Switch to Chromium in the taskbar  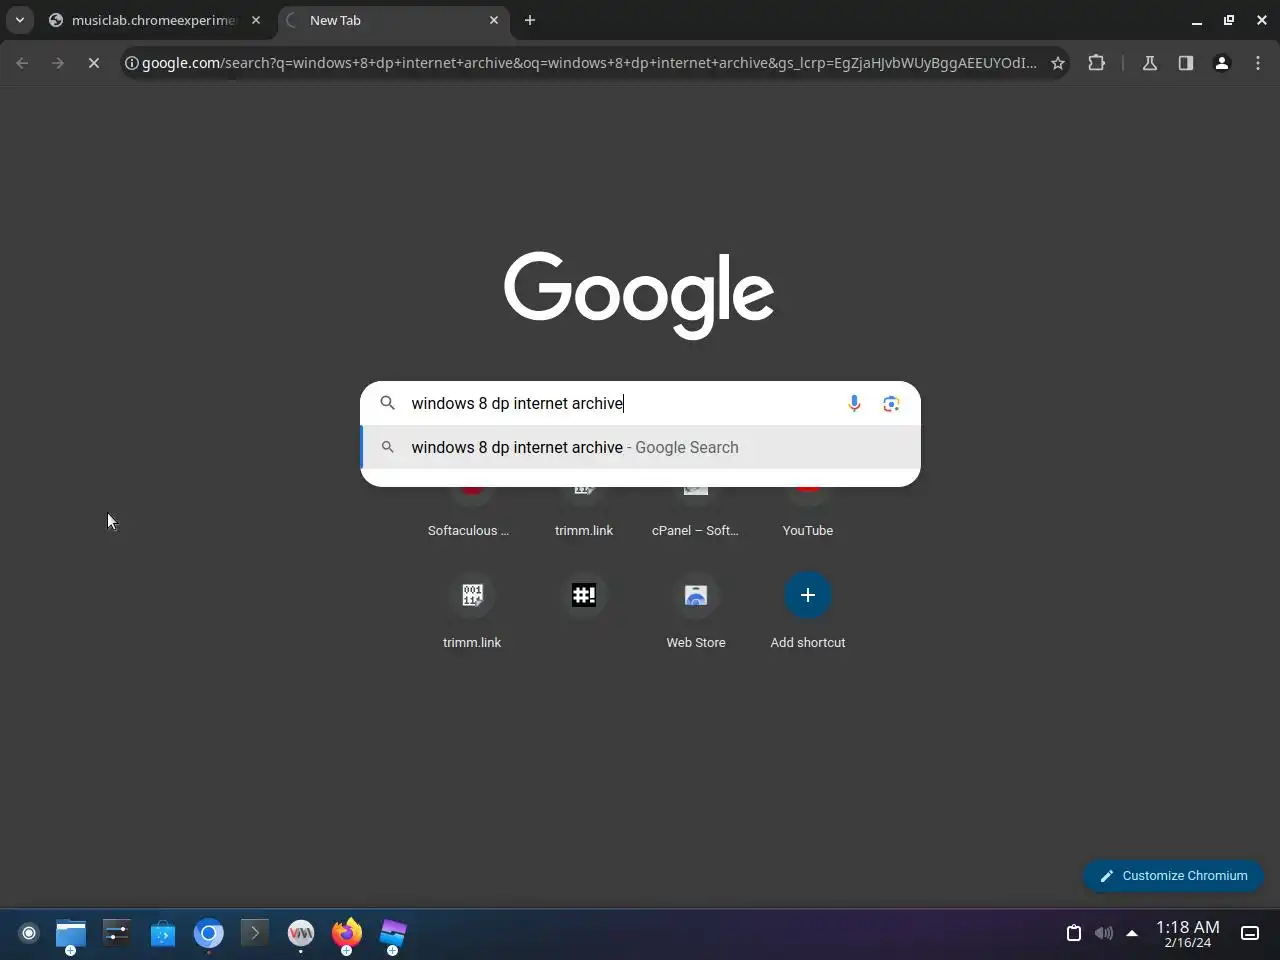pos(209,934)
